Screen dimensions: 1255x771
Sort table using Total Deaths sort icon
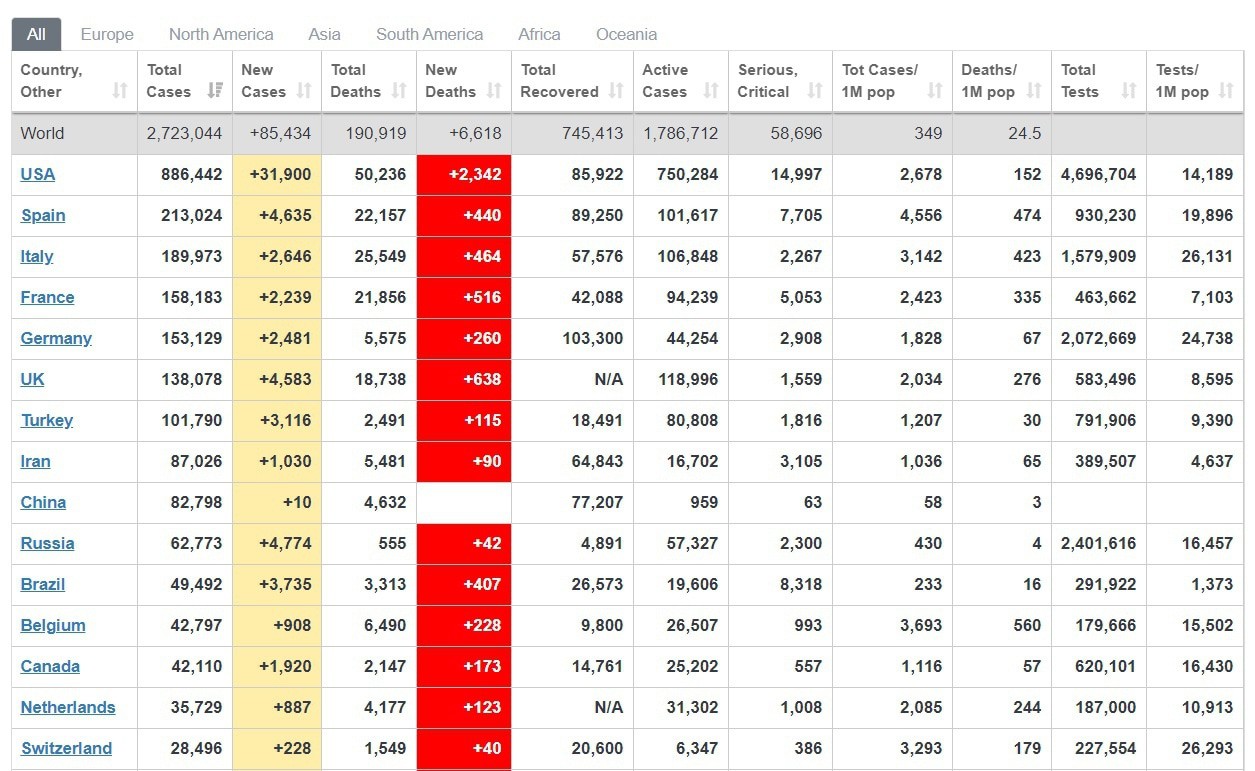399,91
